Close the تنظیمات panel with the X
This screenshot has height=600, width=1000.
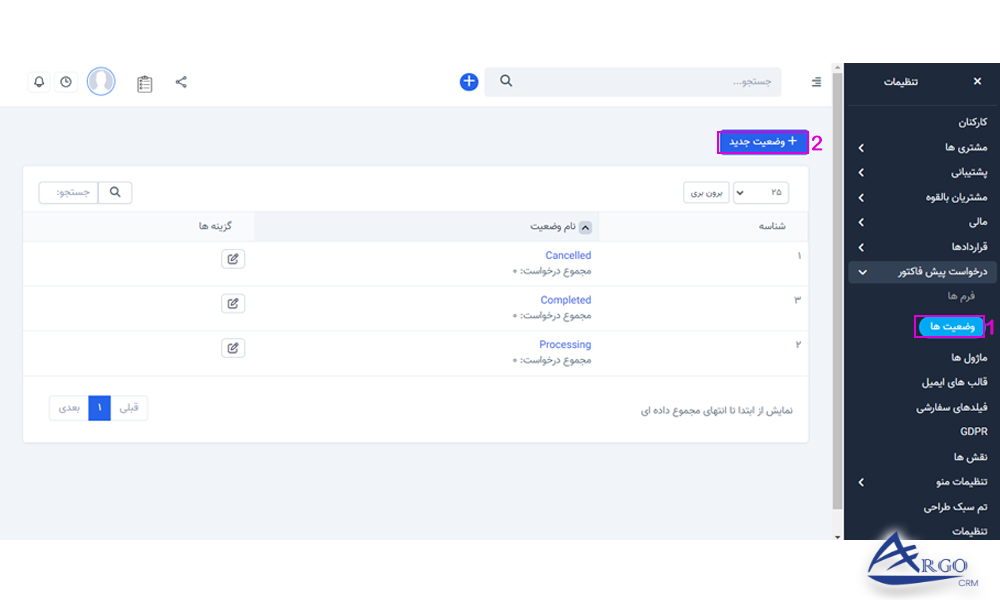(977, 81)
